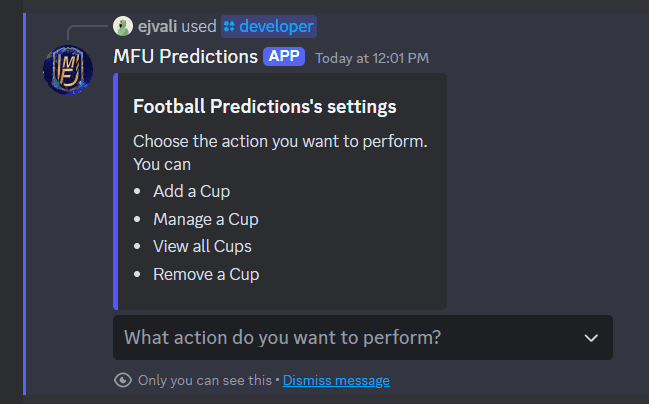Click 'Choose the action you want to perform' text
649x404 pixels.
pyautogui.click(x=280, y=142)
